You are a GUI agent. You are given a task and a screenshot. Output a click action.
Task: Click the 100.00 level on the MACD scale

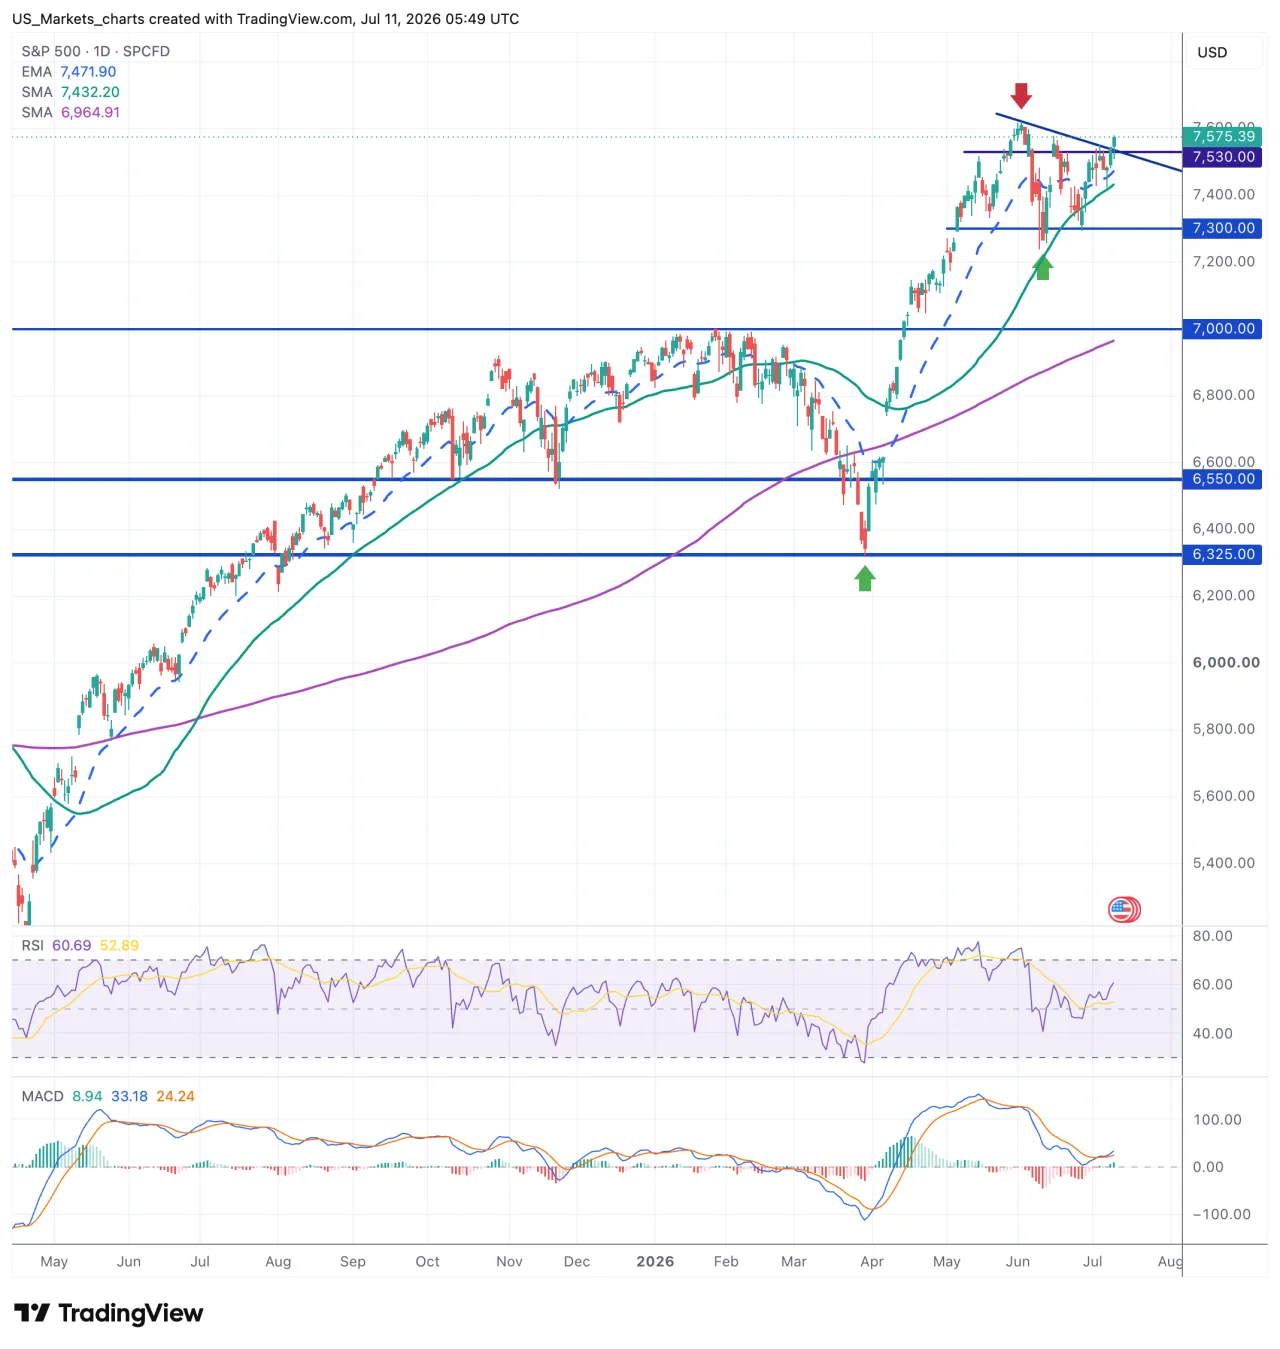pos(1217,1119)
